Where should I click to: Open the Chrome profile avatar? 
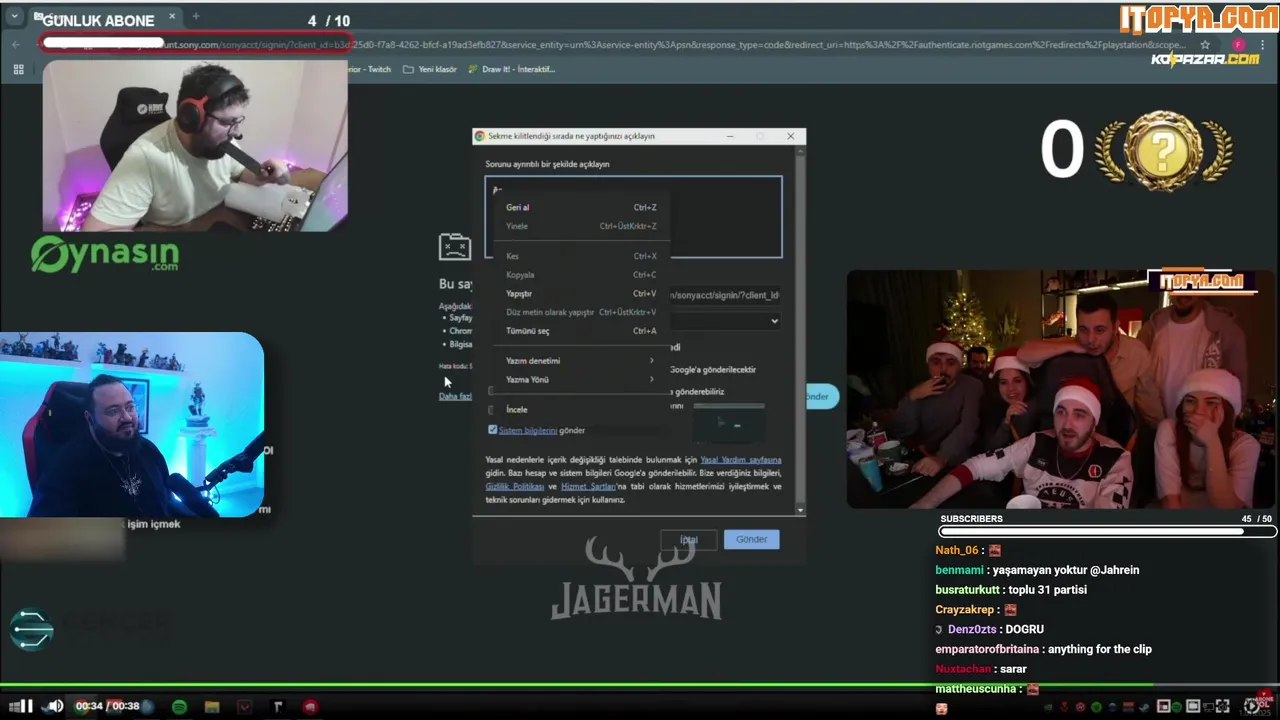tap(1238, 45)
